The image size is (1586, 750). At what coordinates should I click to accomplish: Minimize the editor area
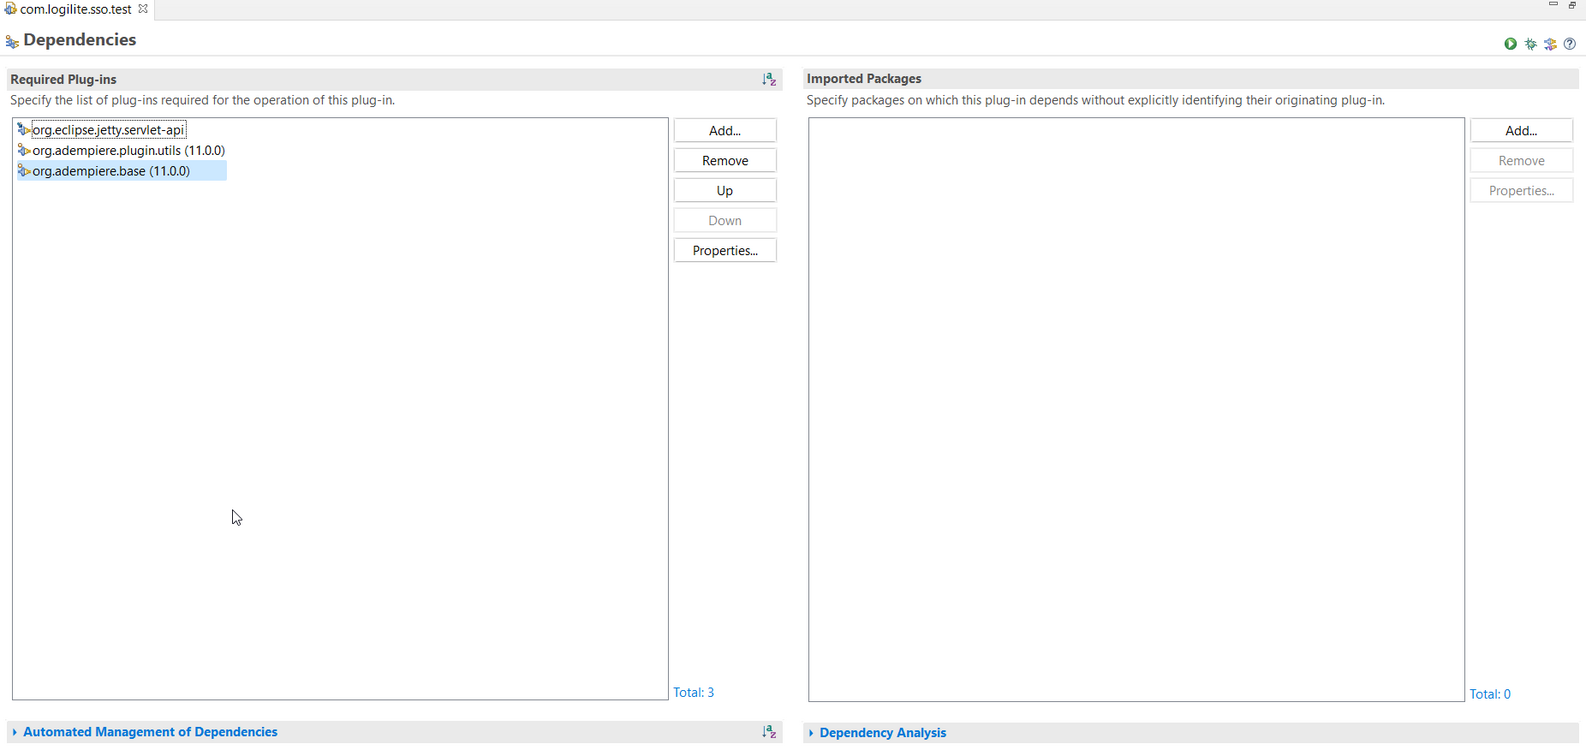[1553, 5]
